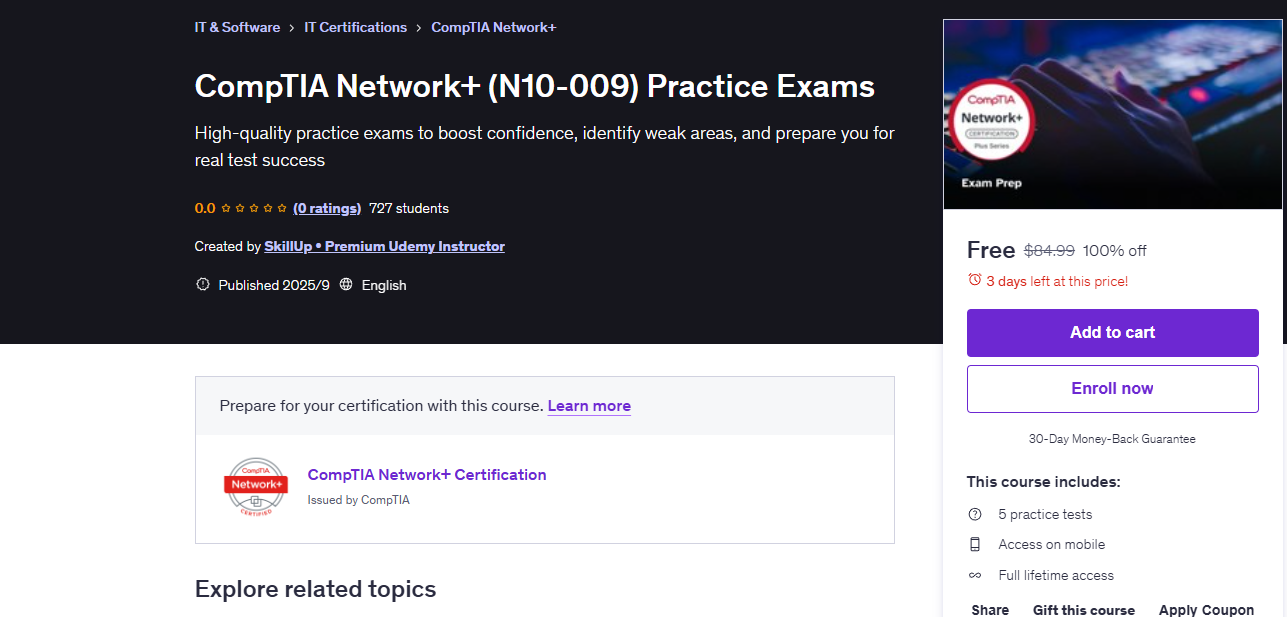The height and width of the screenshot is (617, 1287).
Task: Open the CompTIA Network+ breadcrumb link
Action: point(493,27)
